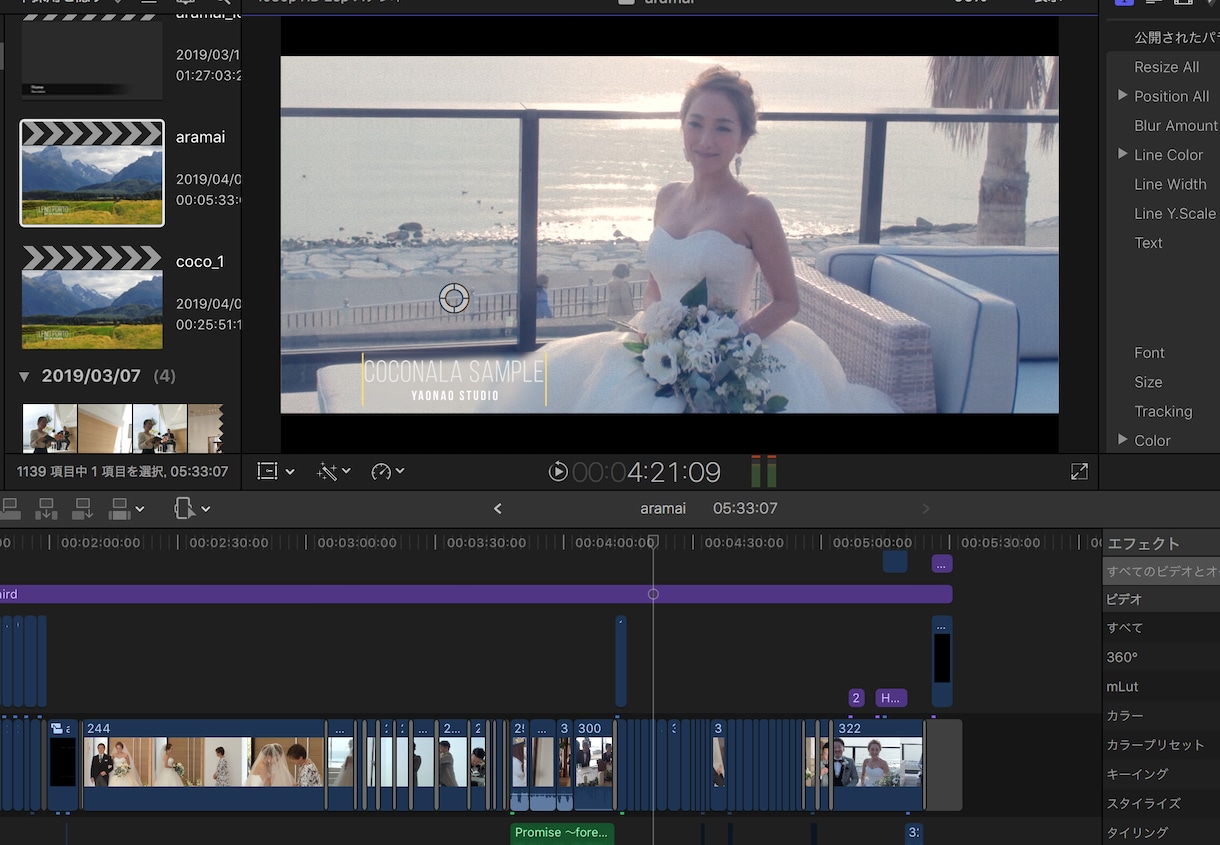The image size is (1220, 845).
Task: Open the tool selector dropdown arrow
Action: click(x=205, y=509)
